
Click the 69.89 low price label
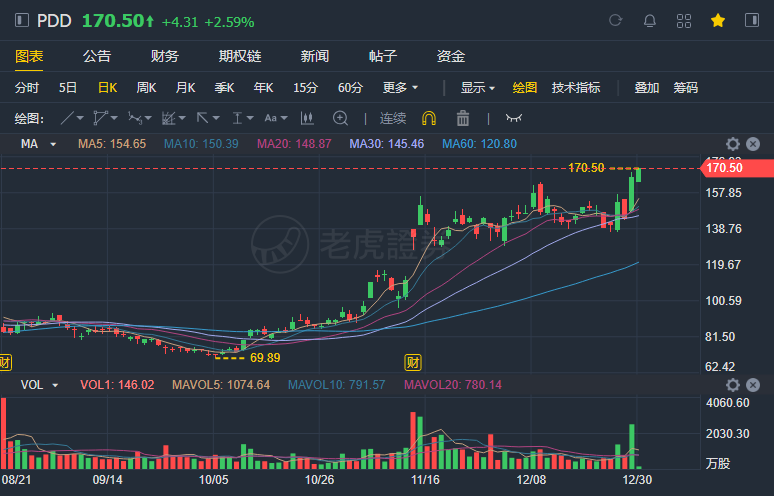point(265,358)
